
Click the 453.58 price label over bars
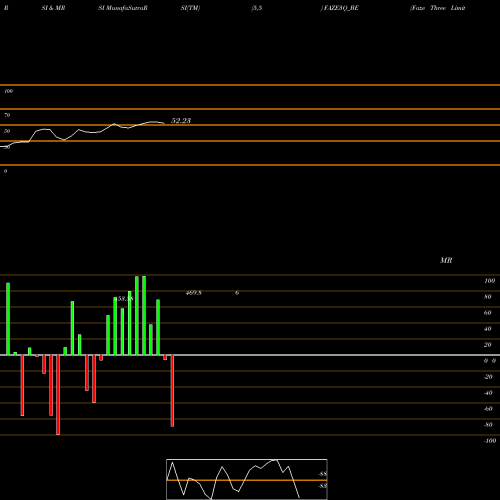[124, 298]
